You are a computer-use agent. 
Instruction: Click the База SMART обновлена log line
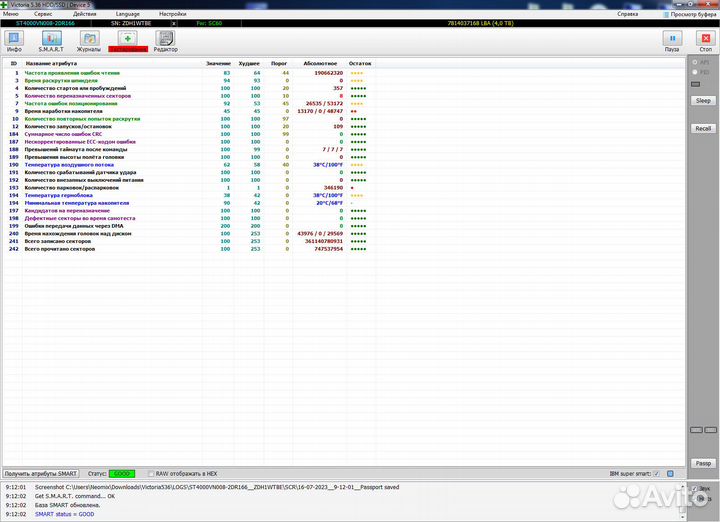tap(68, 505)
